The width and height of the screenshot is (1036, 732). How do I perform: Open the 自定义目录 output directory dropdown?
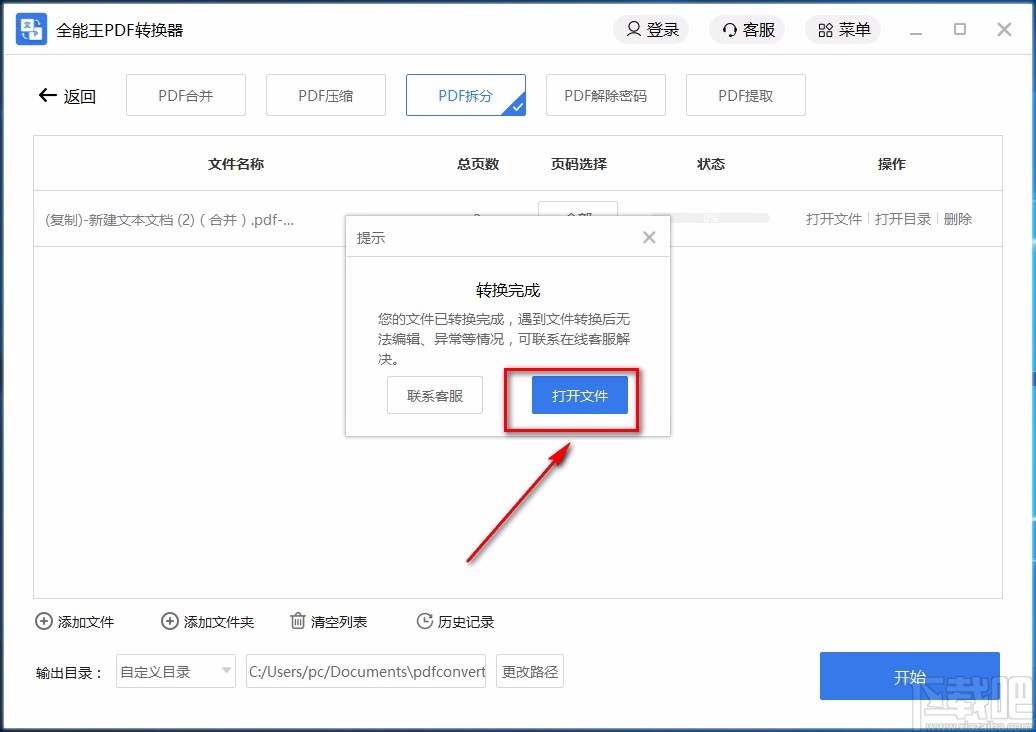pyautogui.click(x=175, y=671)
